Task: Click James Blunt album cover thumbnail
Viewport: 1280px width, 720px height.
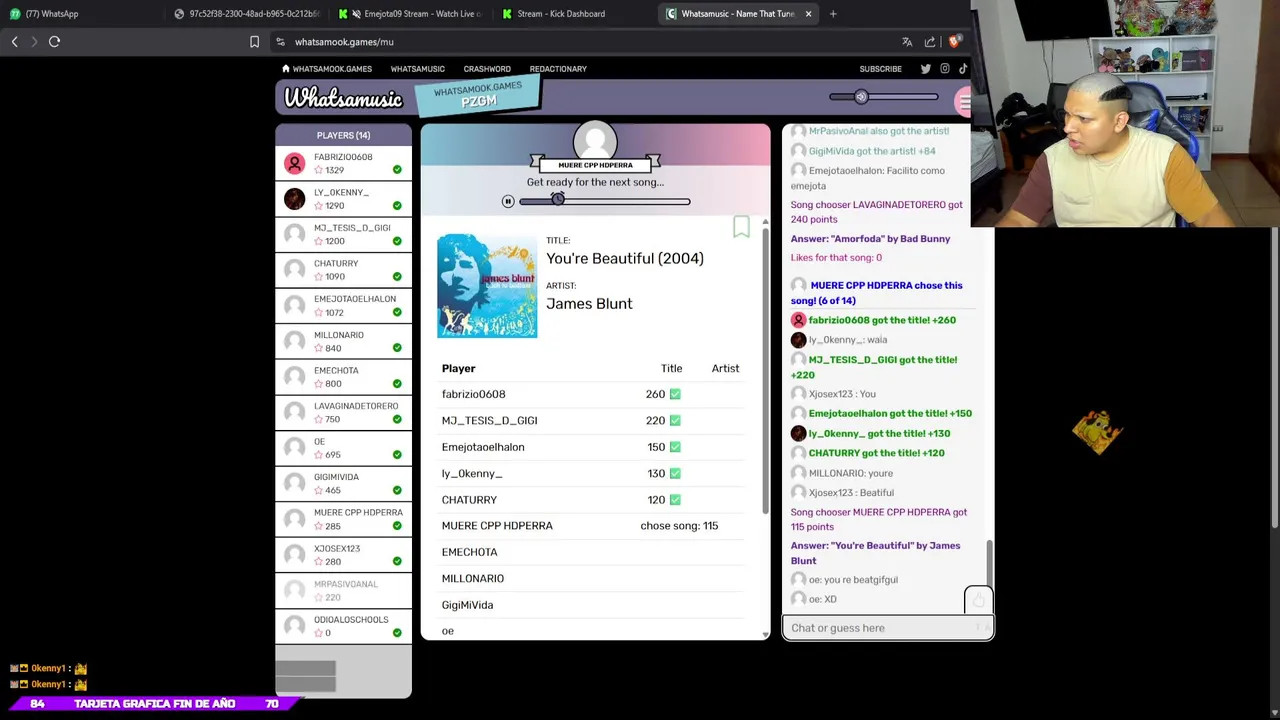Action: tap(487, 286)
